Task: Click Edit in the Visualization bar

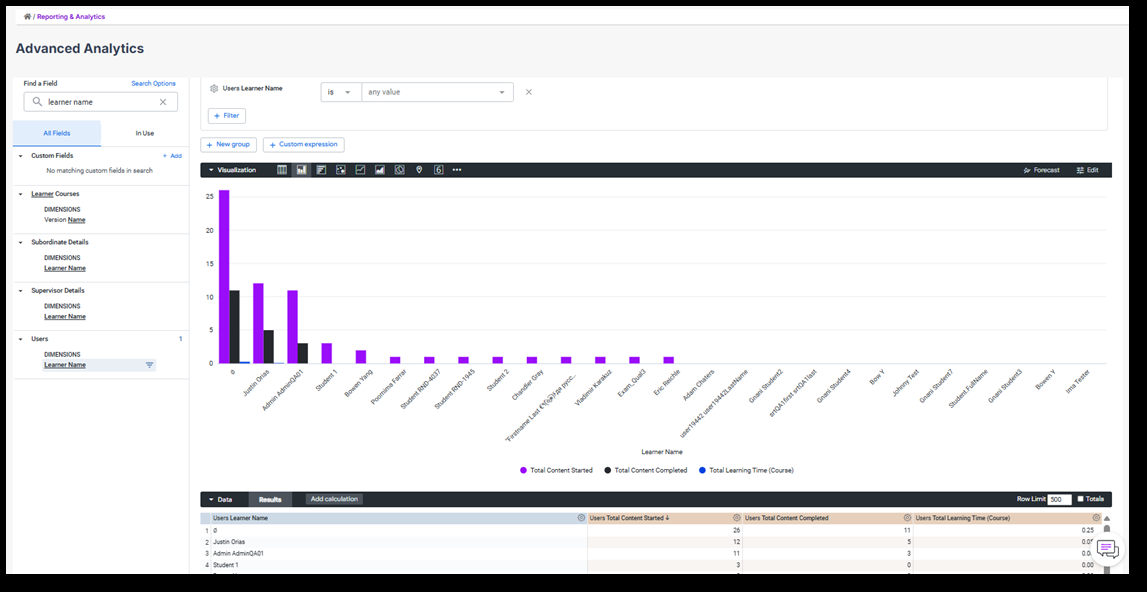Action: point(1088,170)
